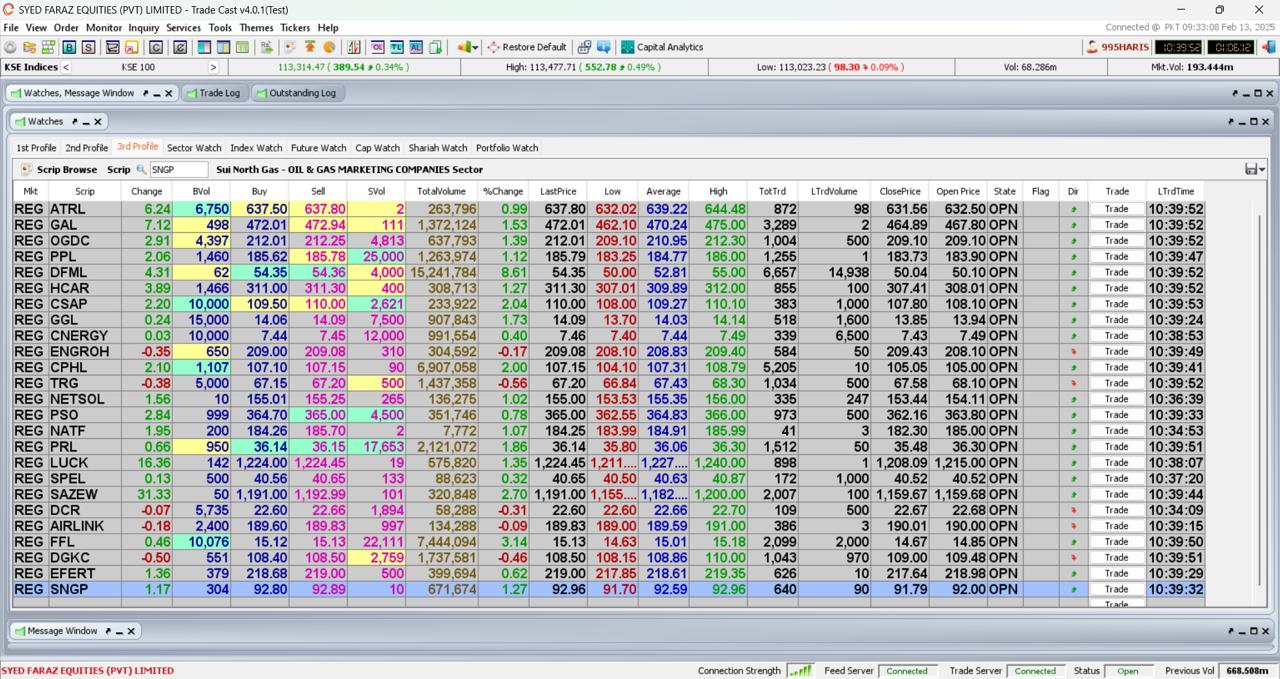Click the Trade button in LUCK row
This screenshot has height=679, width=1280.
[x=1116, y=463]
